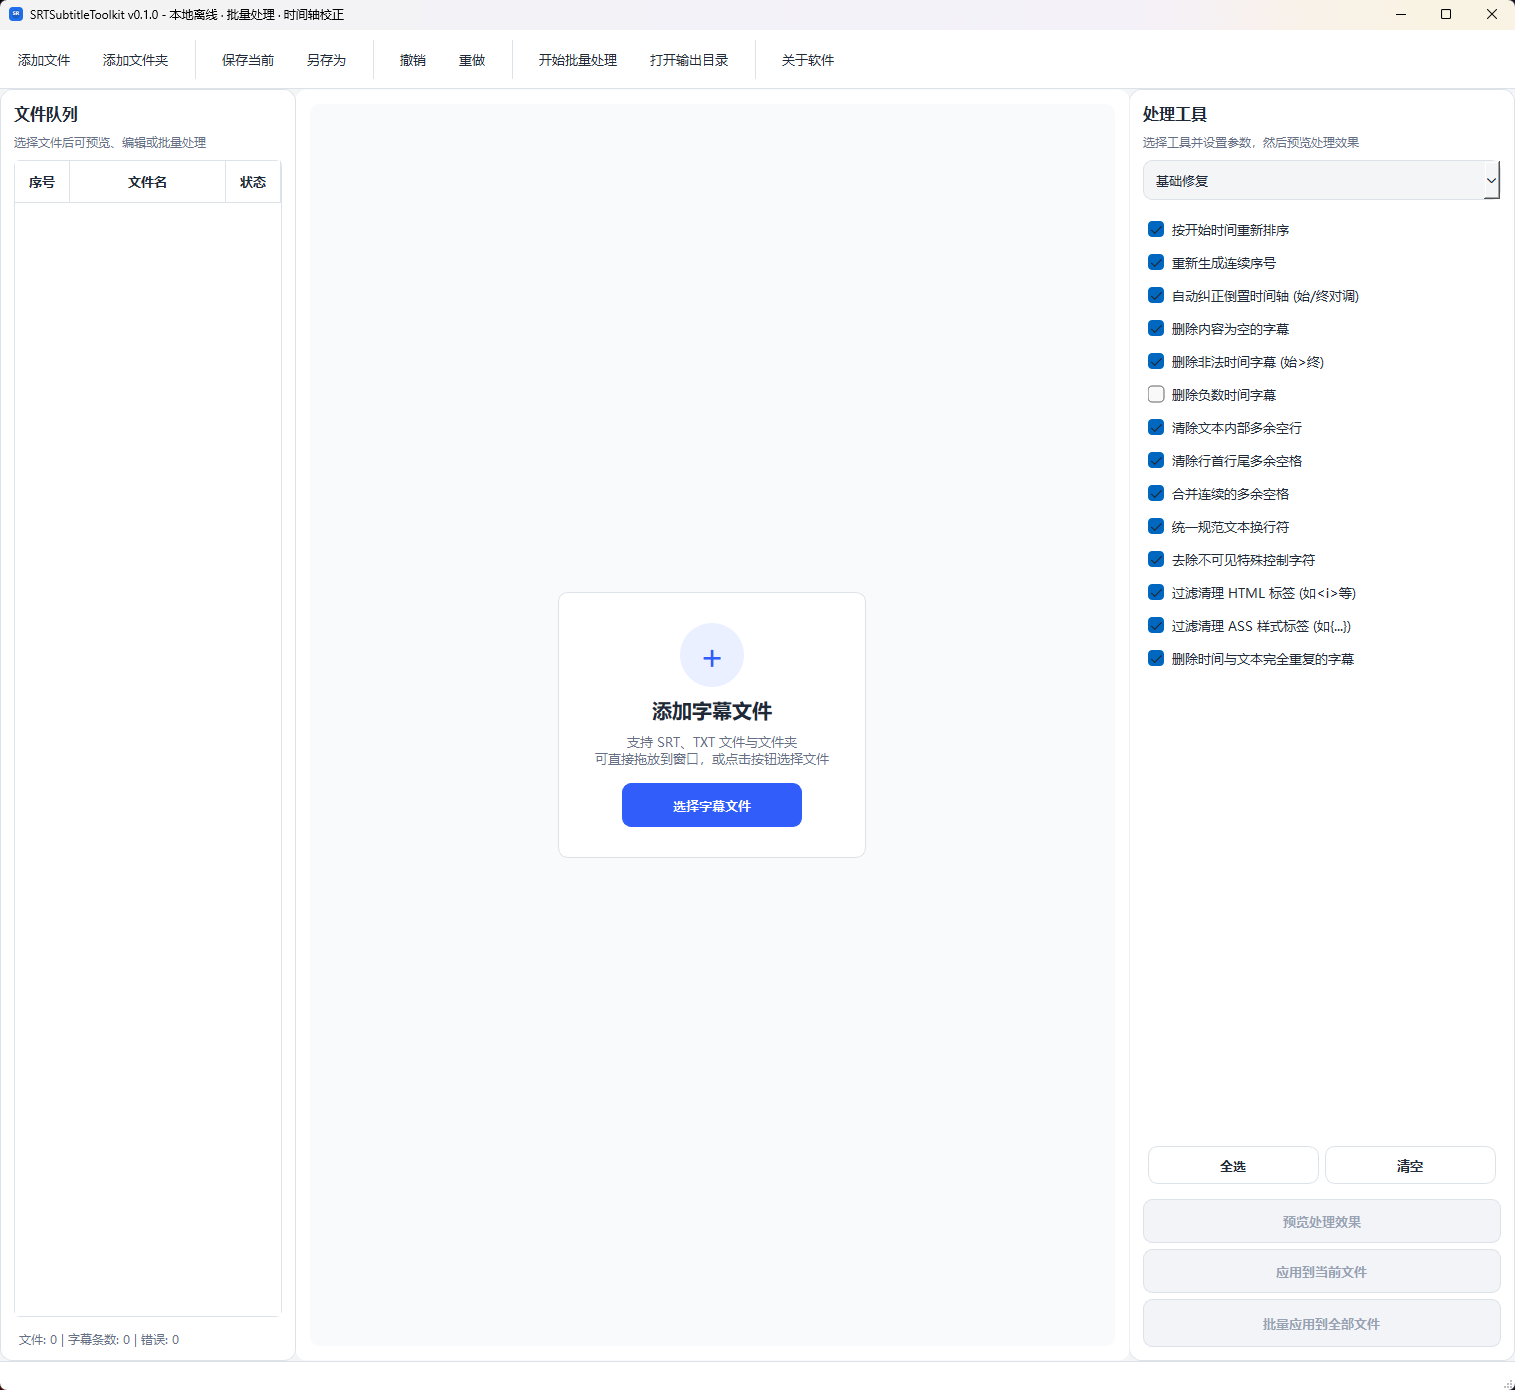1515x1390 pixels.
Task: Toggle 删除非法时间字幕 checkbox
Action: 1156,361
